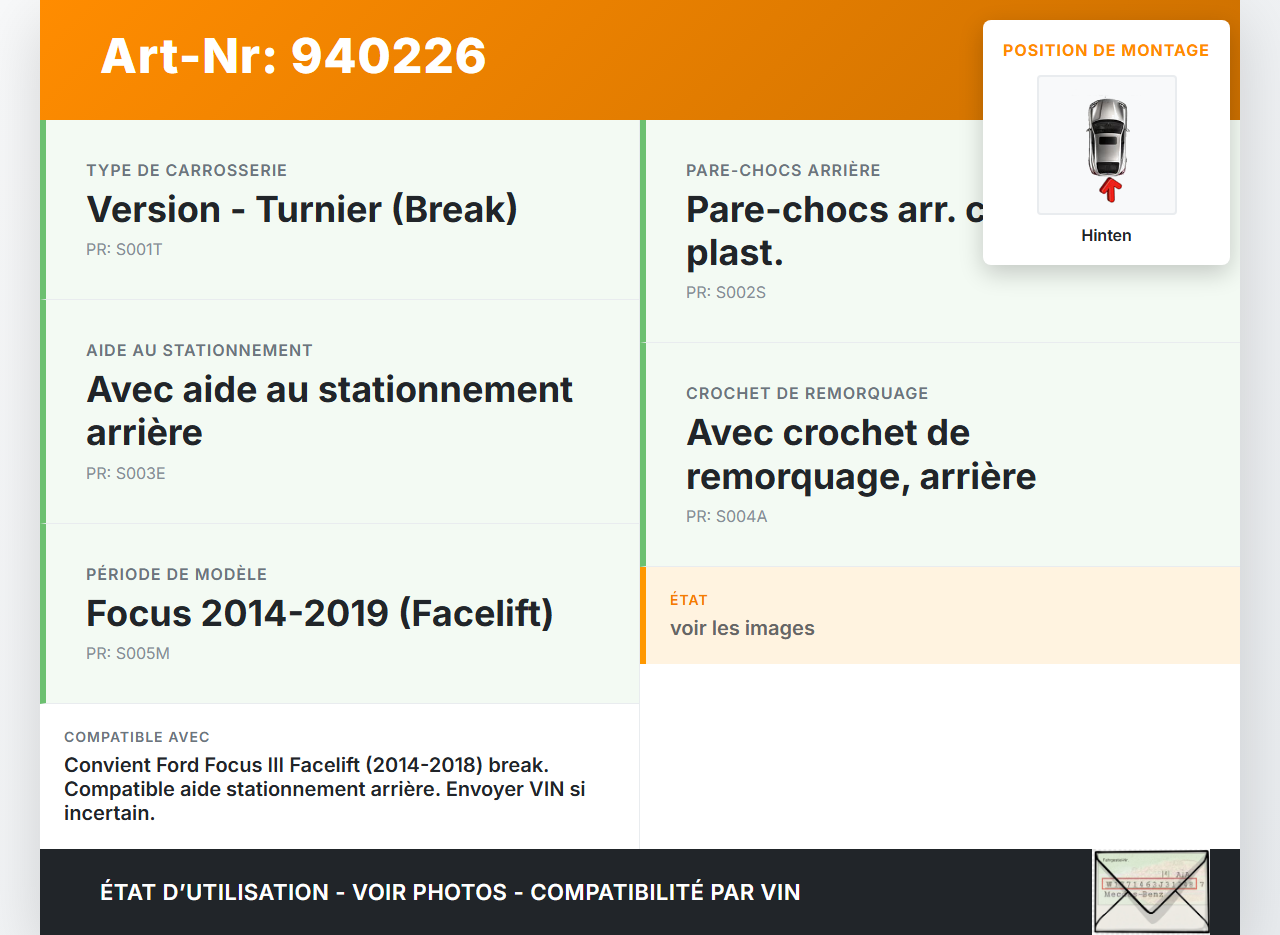Select the Position de montage title

[1105, 50]
